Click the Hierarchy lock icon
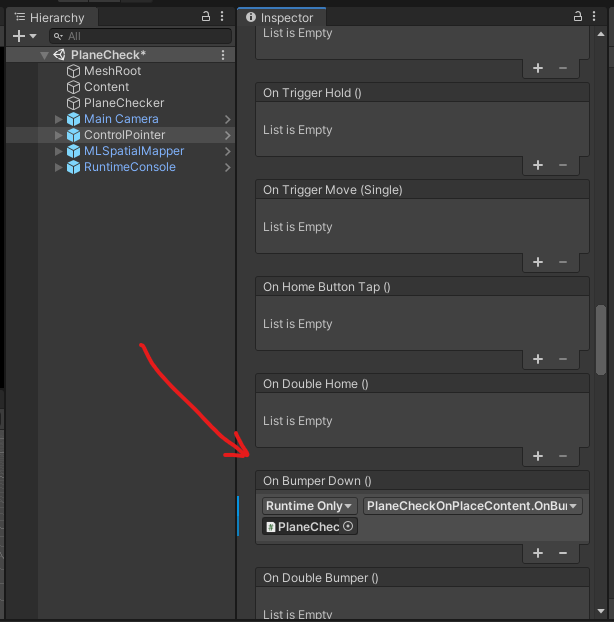 [205, 17]
